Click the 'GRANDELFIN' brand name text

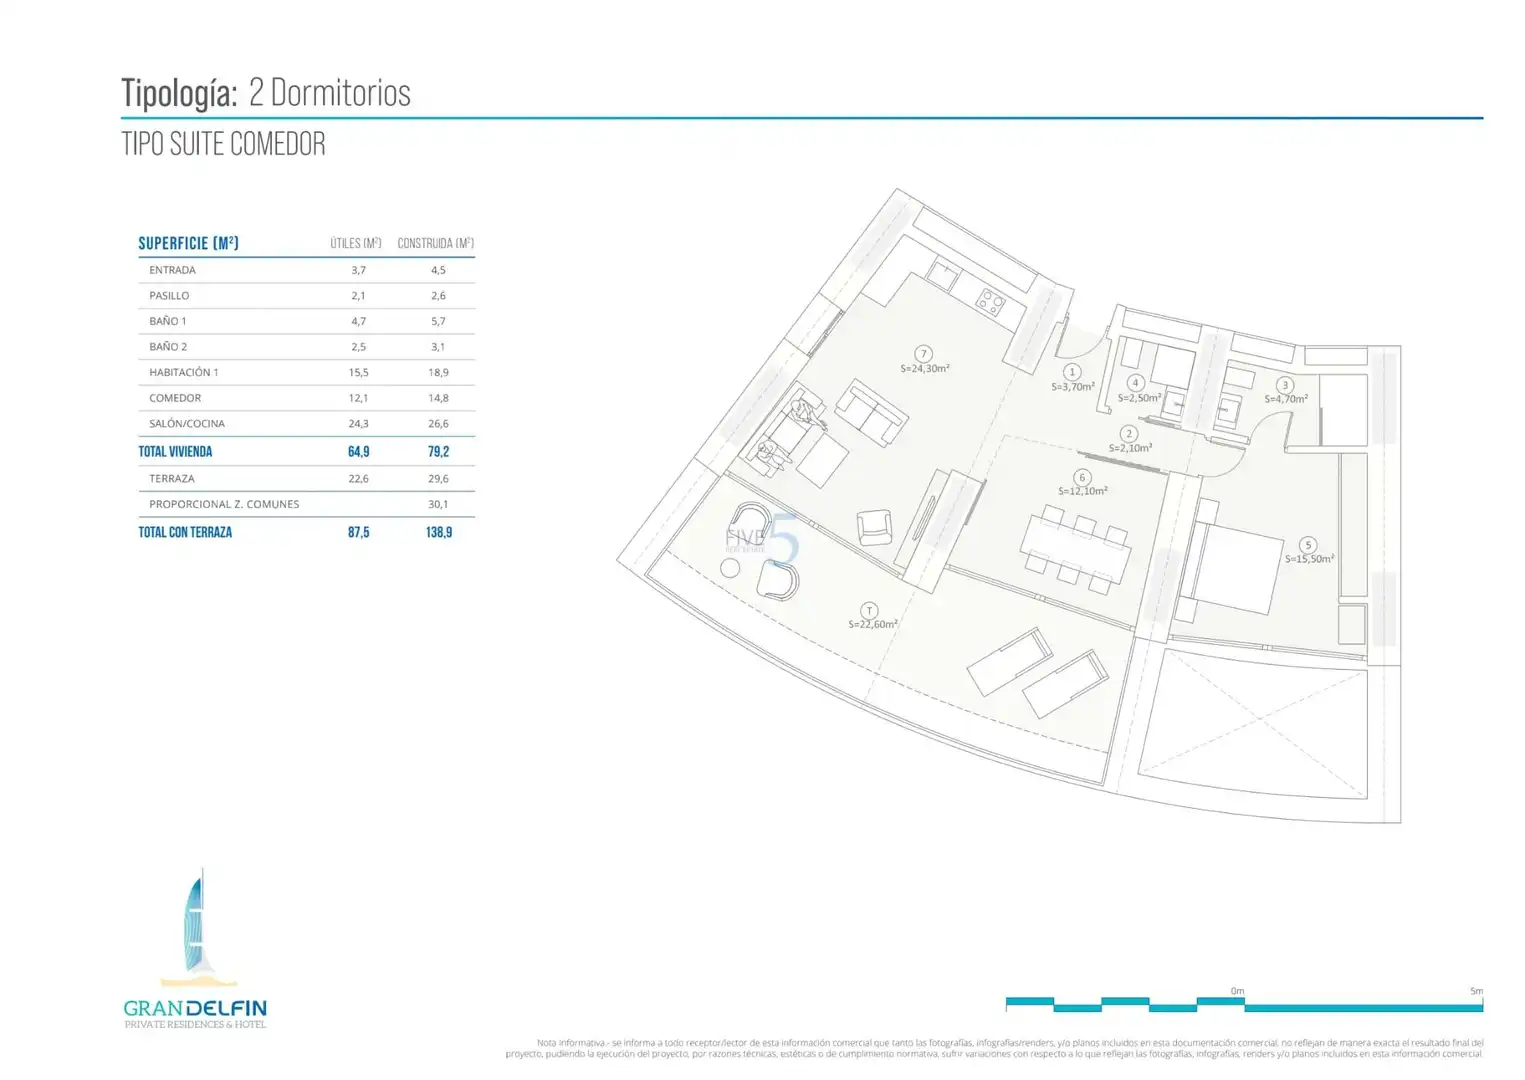coord(195,1008)
